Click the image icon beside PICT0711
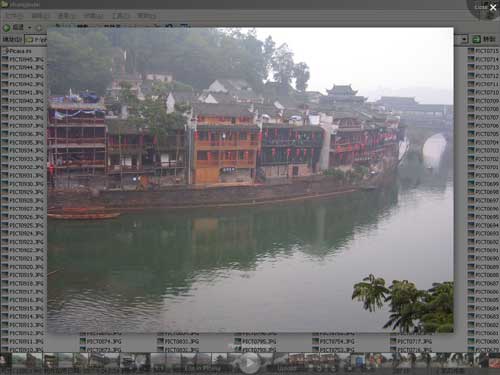Image resolution: width=500 pixels, height=375 pixels. [x=471, y=84]
